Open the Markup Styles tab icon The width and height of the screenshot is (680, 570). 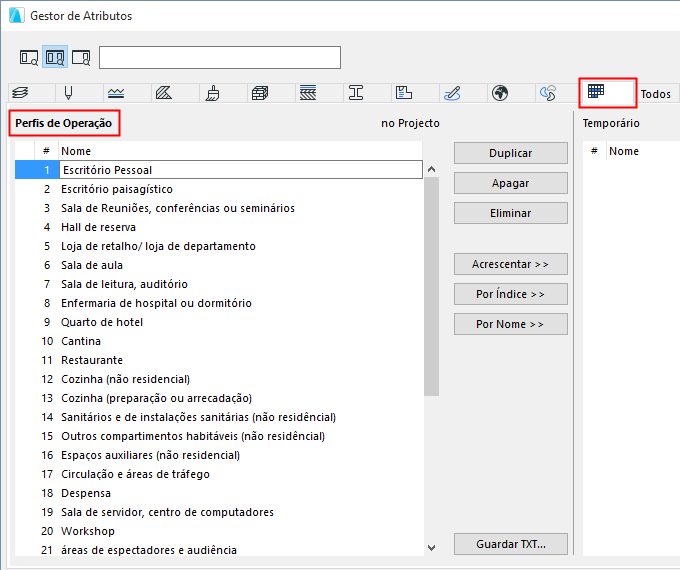pyautogui.click(x=452, y=93)
